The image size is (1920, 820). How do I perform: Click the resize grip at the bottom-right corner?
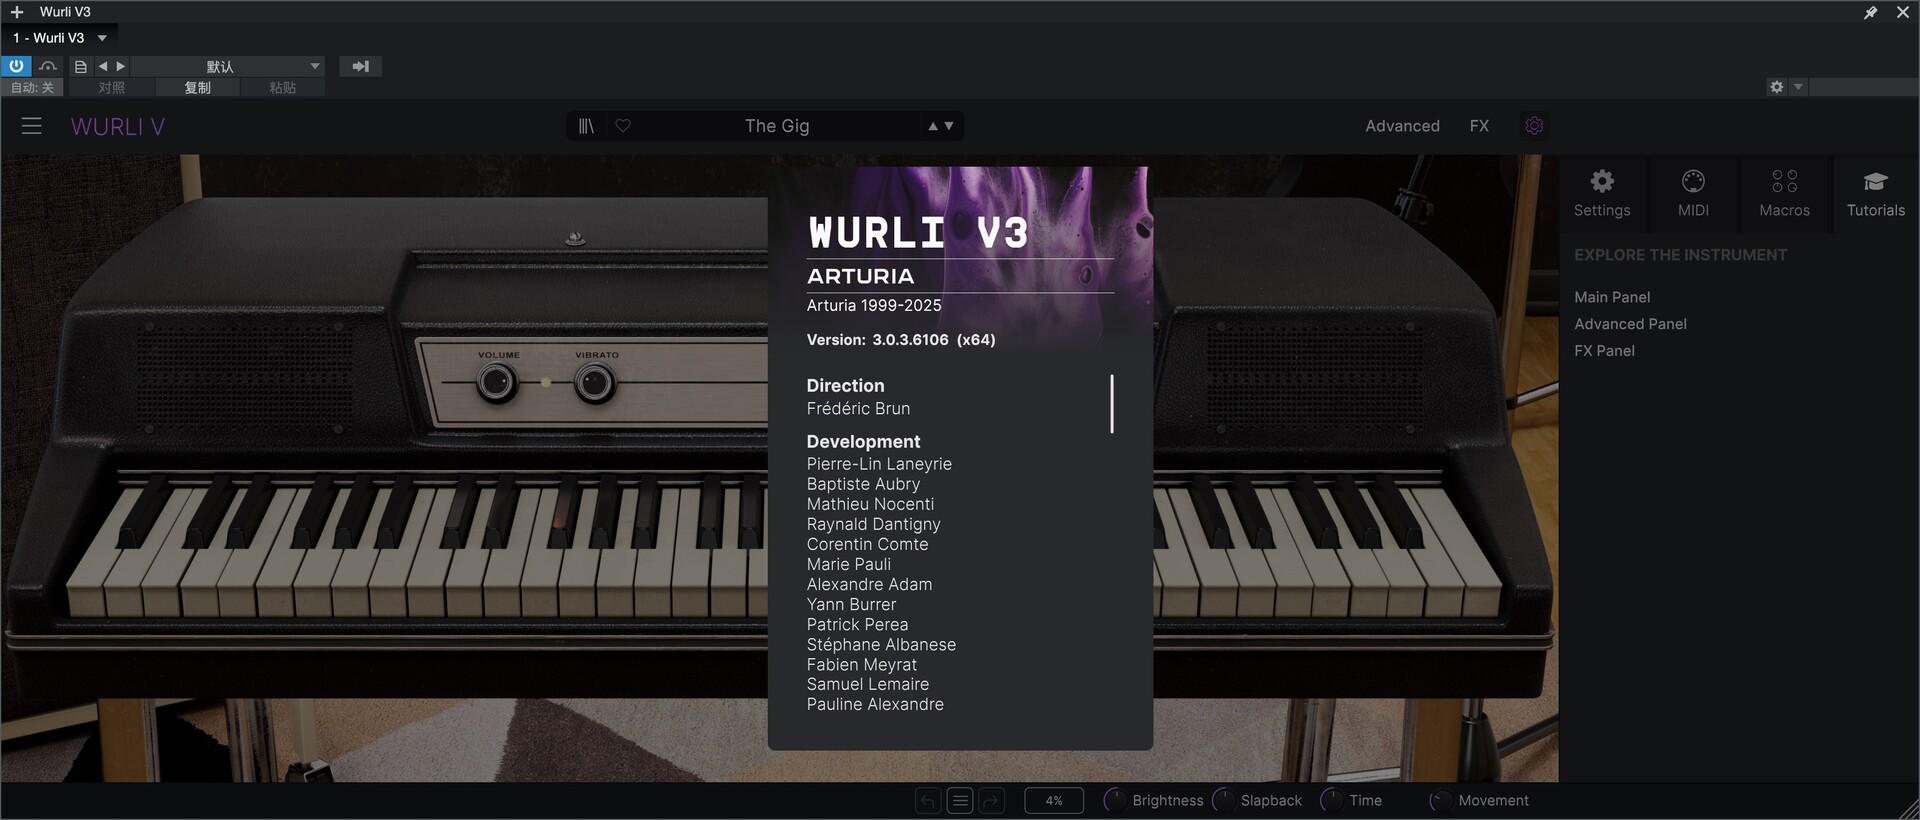click(x=1908, y=809)
